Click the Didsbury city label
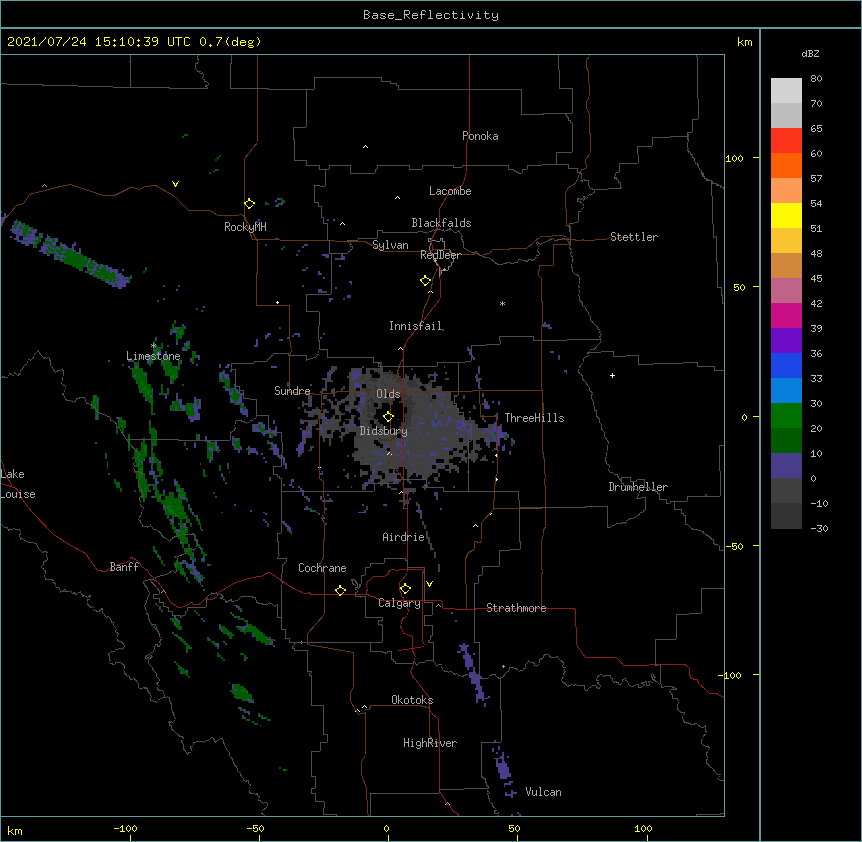This screenshot has width=862, height=842. tap(384, 431)
